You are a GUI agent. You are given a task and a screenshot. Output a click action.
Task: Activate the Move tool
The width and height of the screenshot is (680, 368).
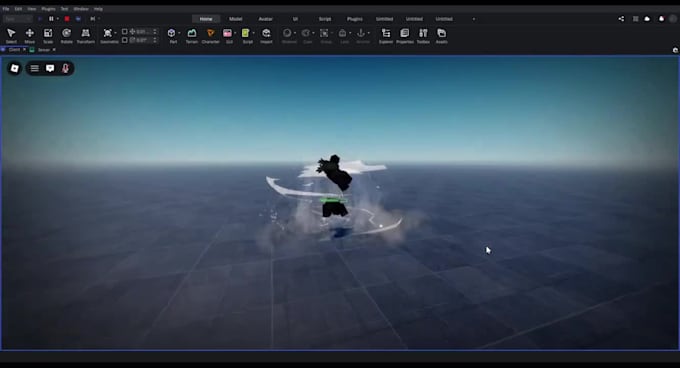[29, 35]
